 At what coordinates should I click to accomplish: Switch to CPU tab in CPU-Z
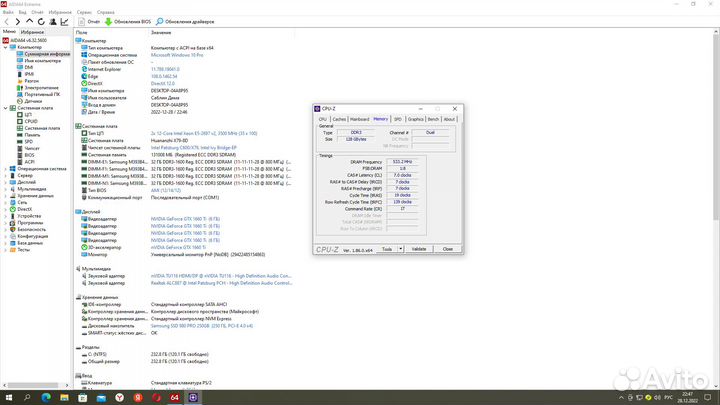(x=323, y=119)
